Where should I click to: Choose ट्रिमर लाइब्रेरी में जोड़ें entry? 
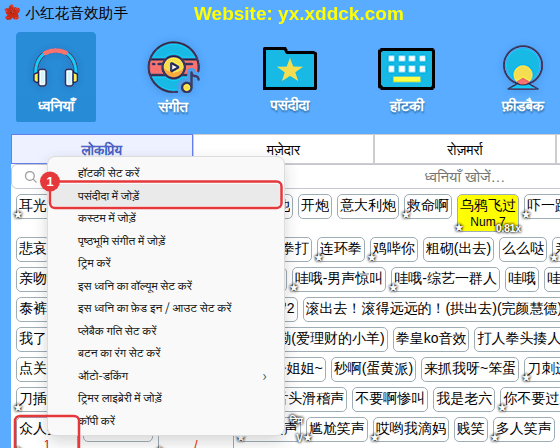[x=166, y=398]
